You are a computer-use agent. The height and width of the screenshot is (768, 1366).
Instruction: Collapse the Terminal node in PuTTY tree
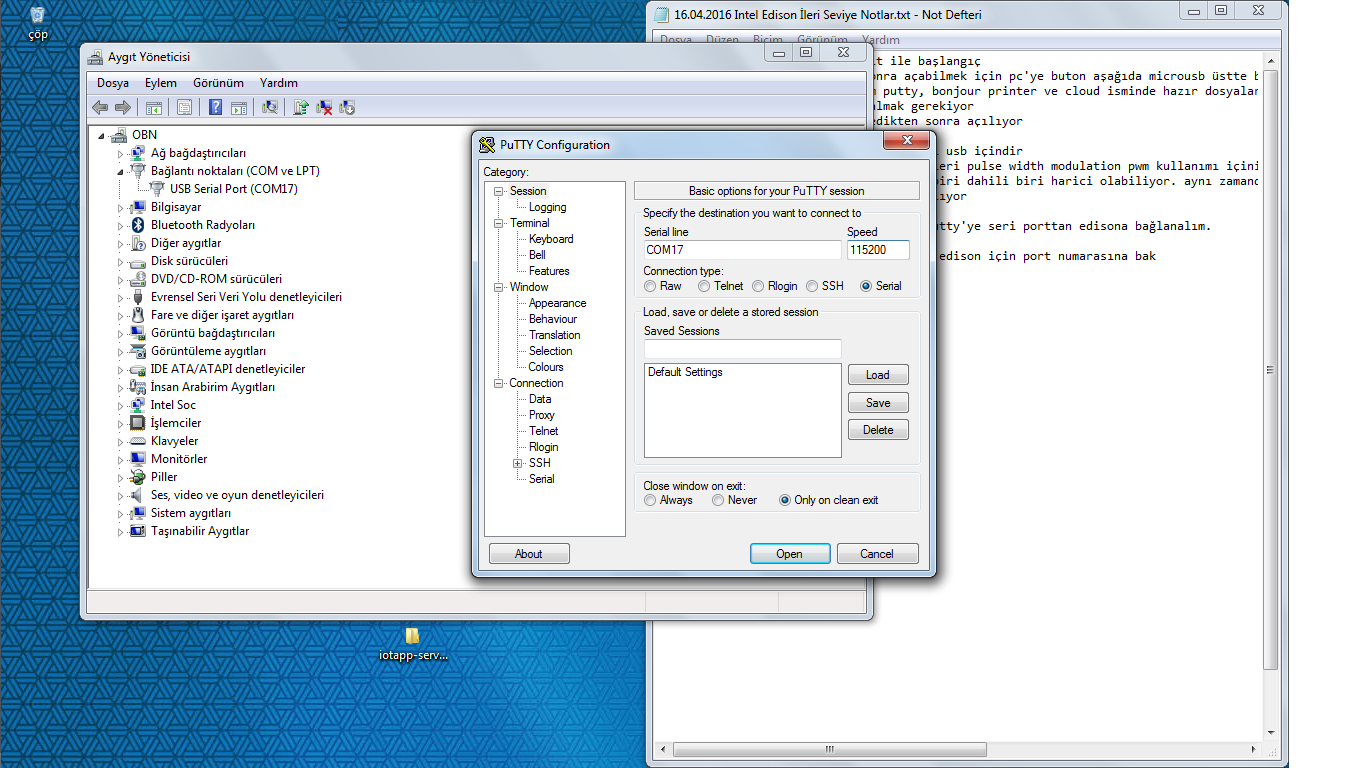point(498,223)
